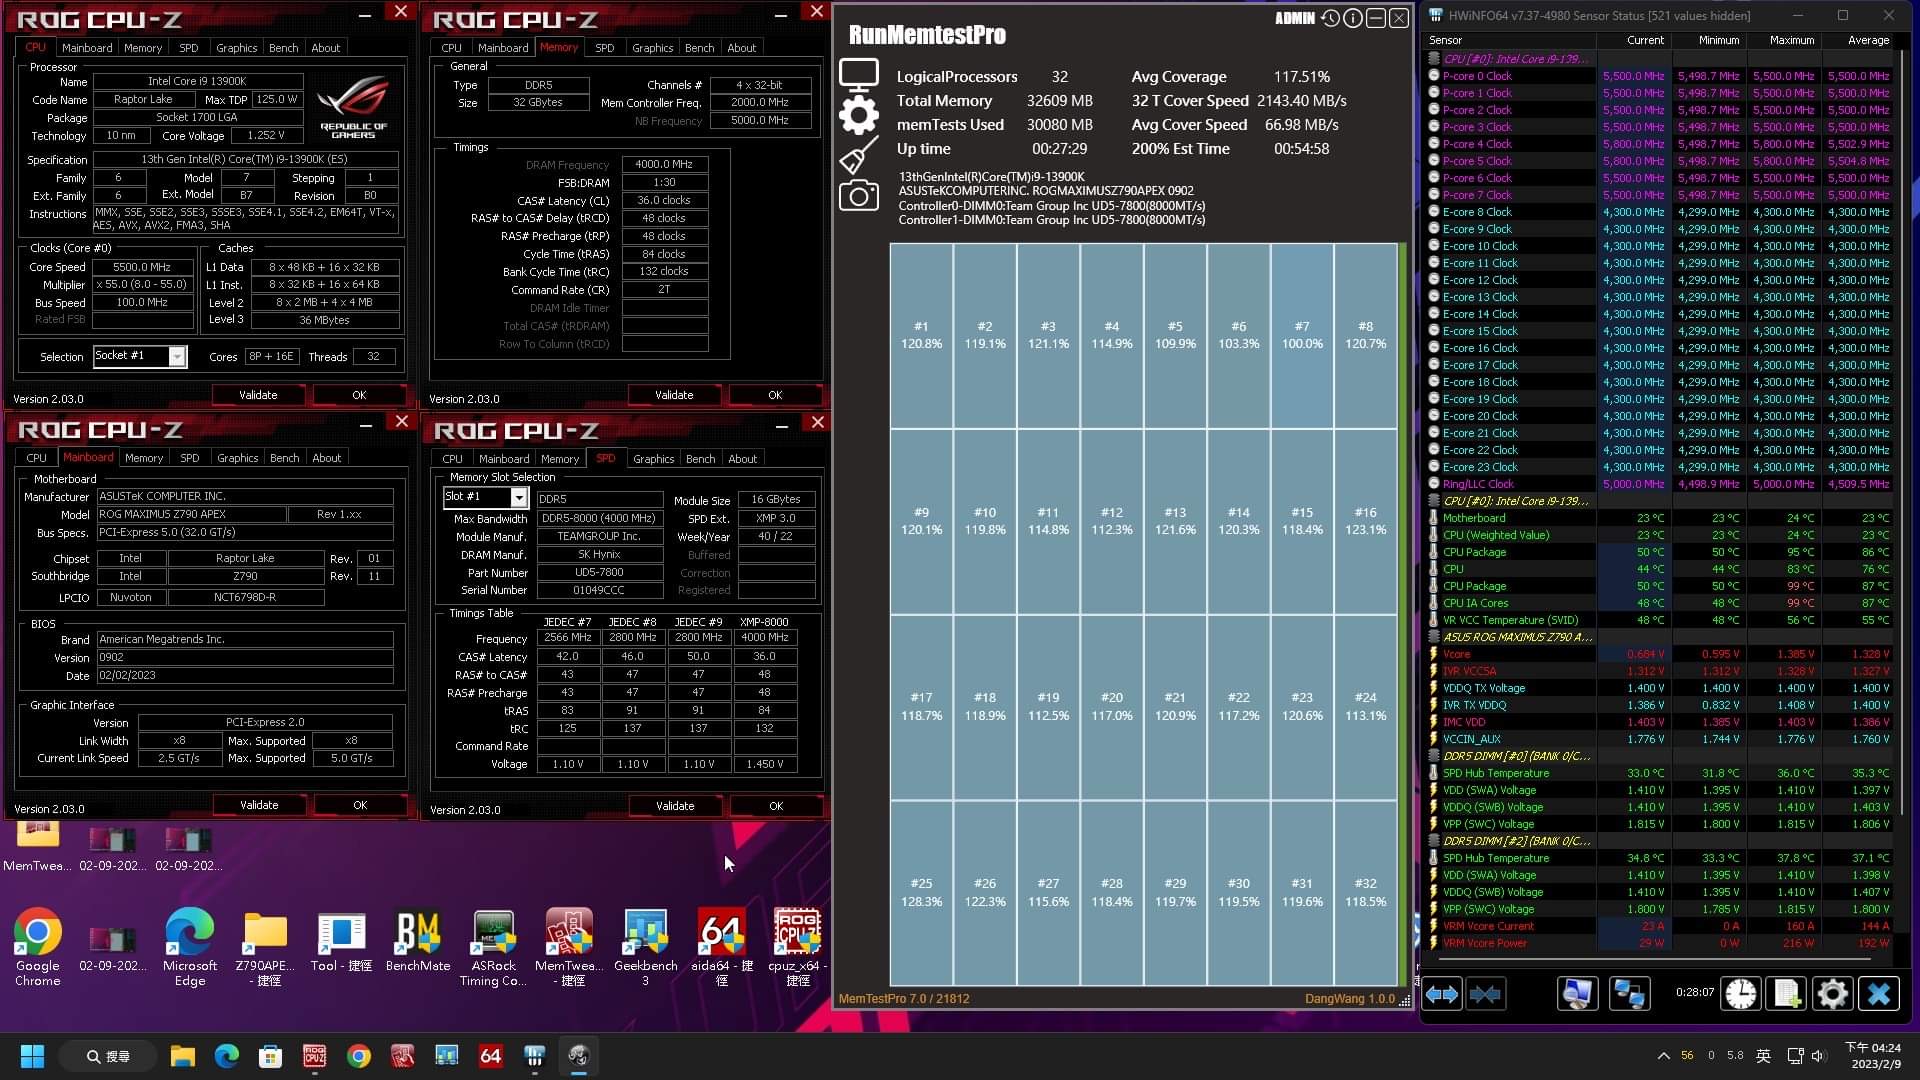Open RunMemtestPro settings gear icon
The height and width of the screenshot is (1080, 1920).
859,115
